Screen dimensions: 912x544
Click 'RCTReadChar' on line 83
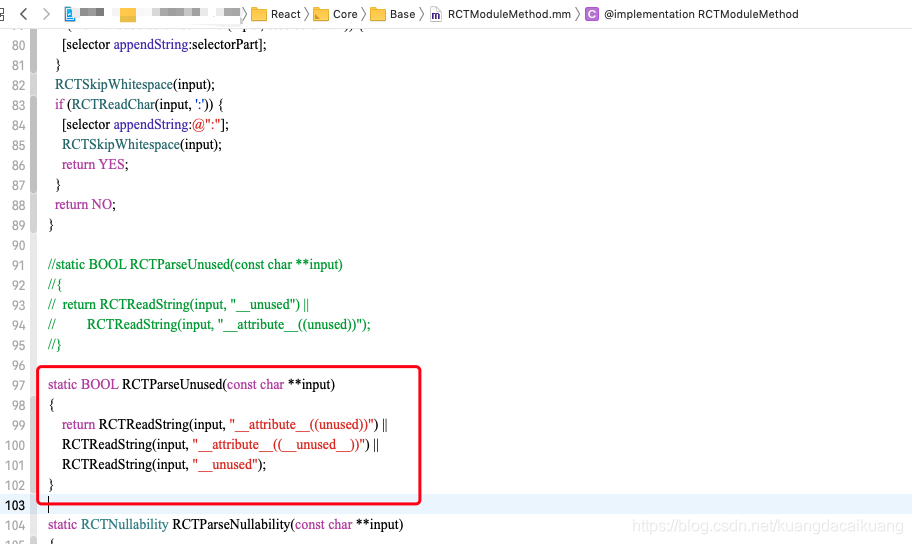pyautogui.click(x=113, y=105)
